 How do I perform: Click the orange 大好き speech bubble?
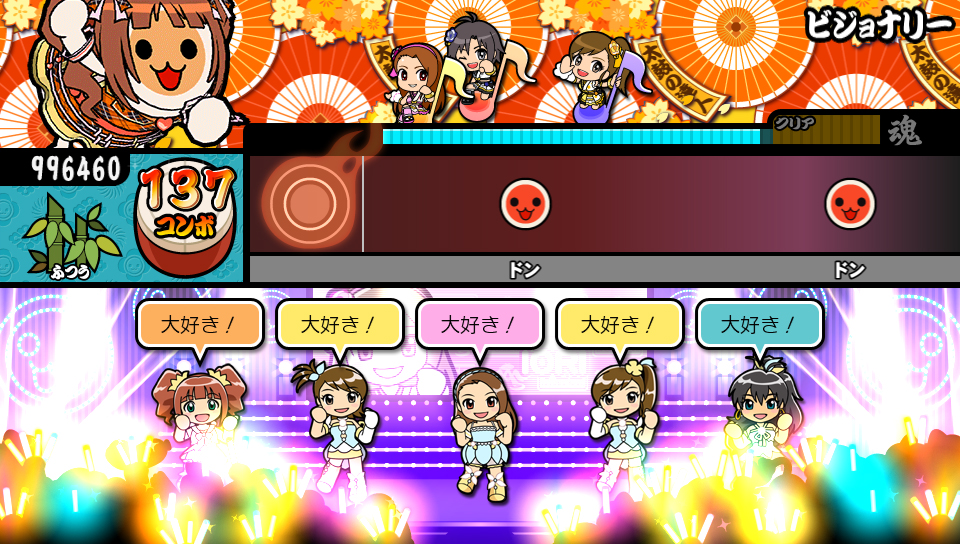pos(199,325)
